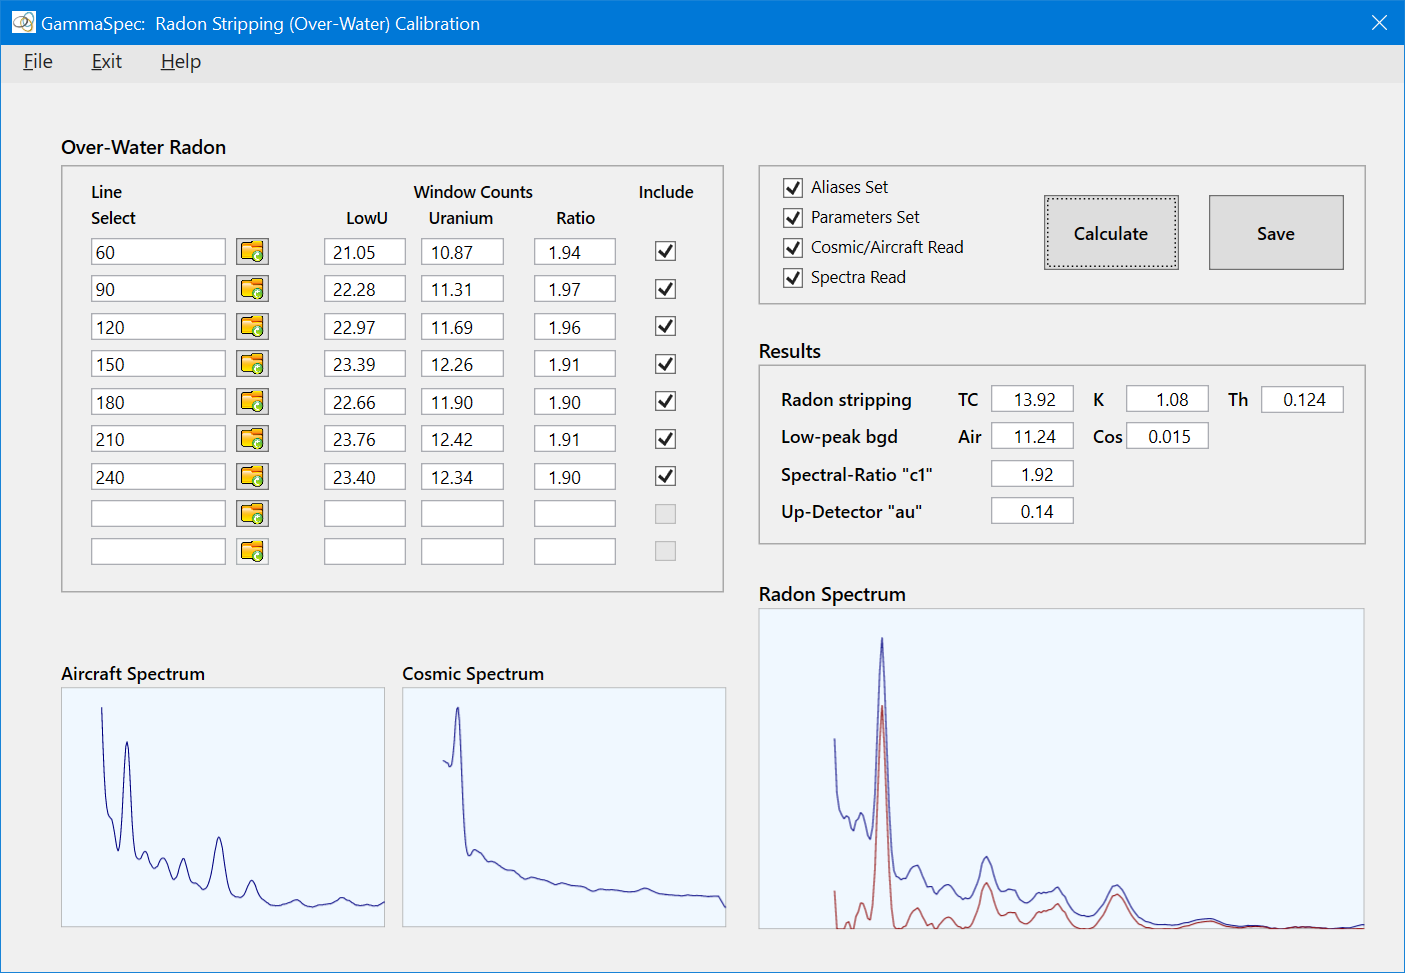Click folder icon in first empty row
Image resolution: width=1405 pixels, height=973 pixels.
(x=252, y=514)
